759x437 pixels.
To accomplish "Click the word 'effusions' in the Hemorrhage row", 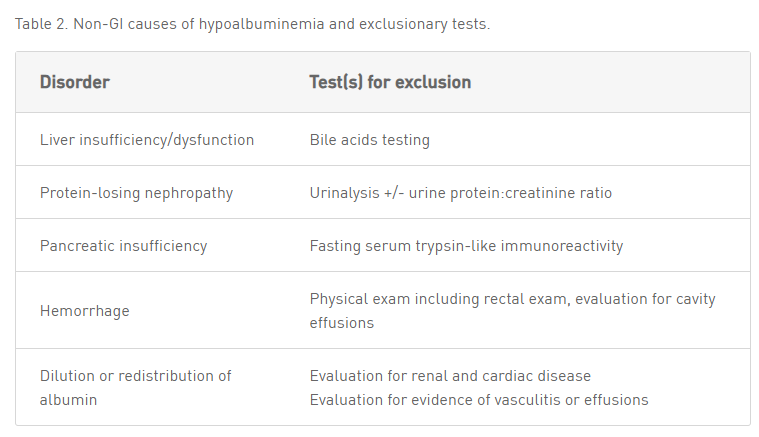I will pos(342,323).
